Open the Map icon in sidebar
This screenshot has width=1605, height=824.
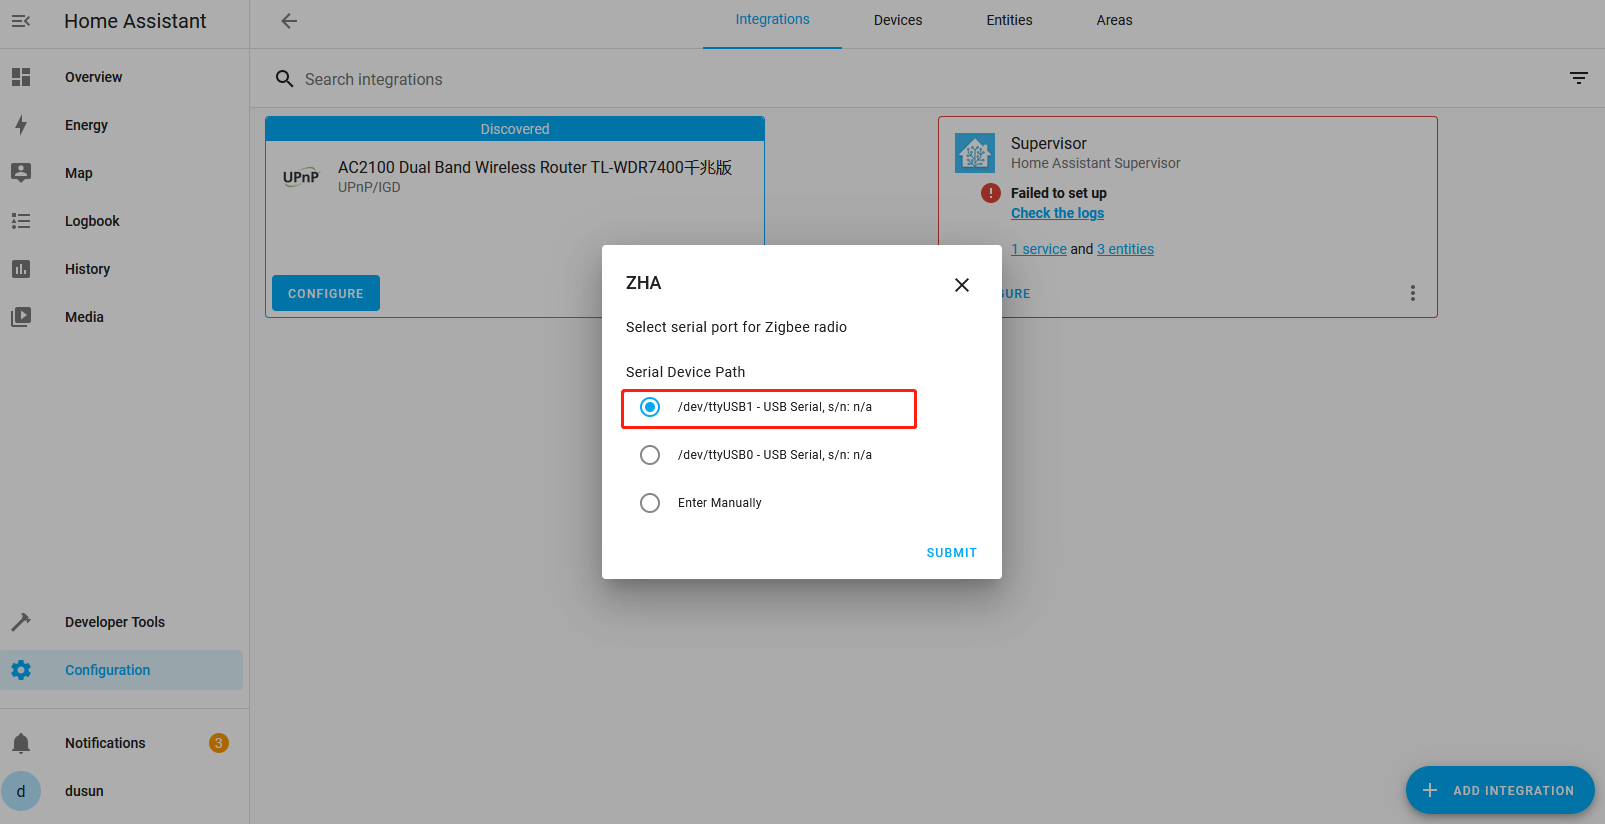[21, 173]
